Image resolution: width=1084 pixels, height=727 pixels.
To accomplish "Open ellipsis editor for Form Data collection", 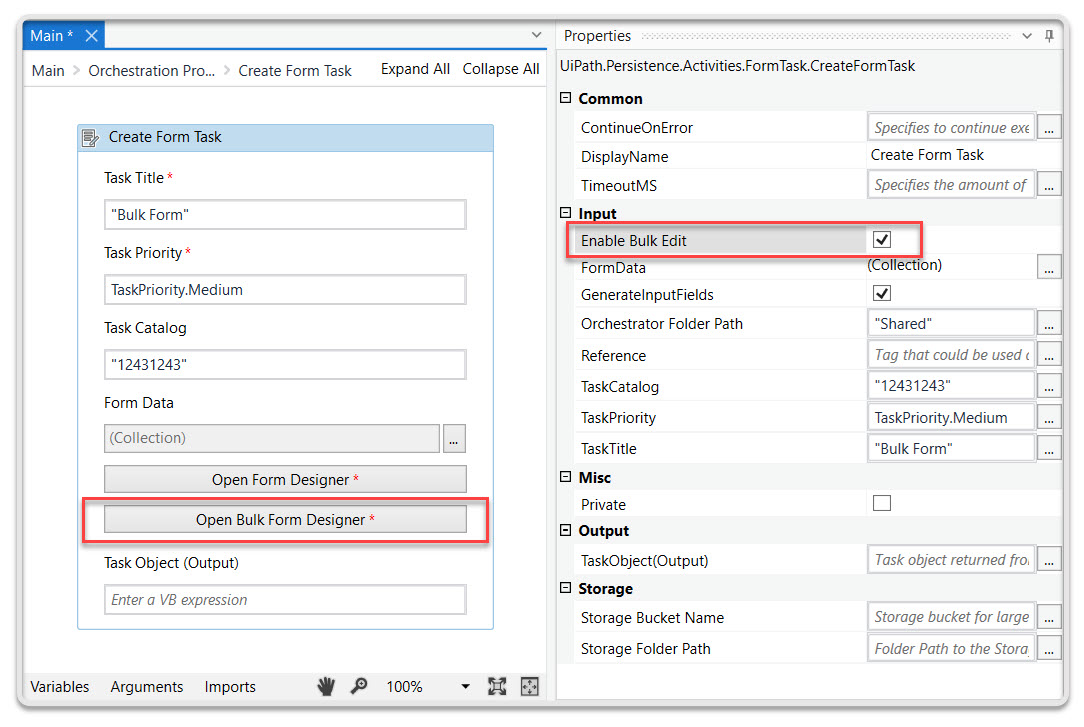I will click(x=454, y=438).
